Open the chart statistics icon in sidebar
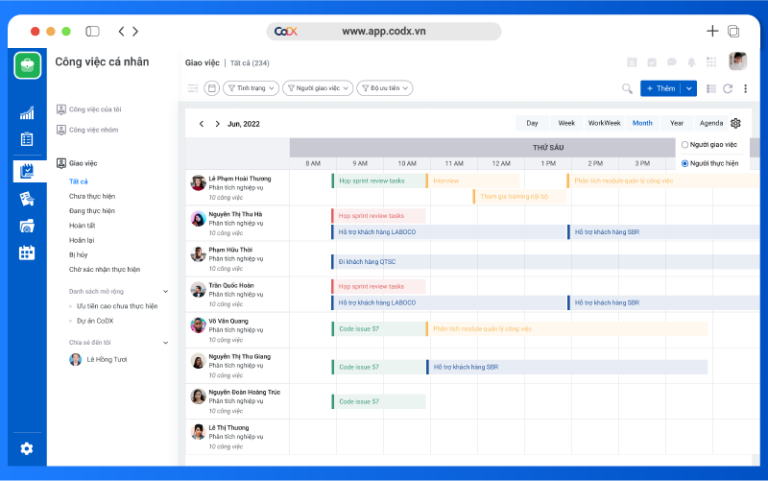This screenshot has height=481, width=768. [x=27, y=113]
